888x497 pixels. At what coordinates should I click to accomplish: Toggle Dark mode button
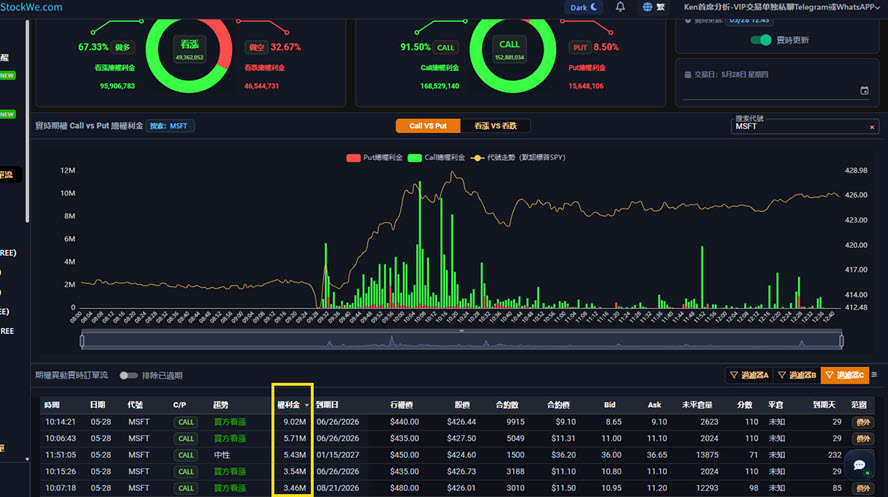(583, 7)
